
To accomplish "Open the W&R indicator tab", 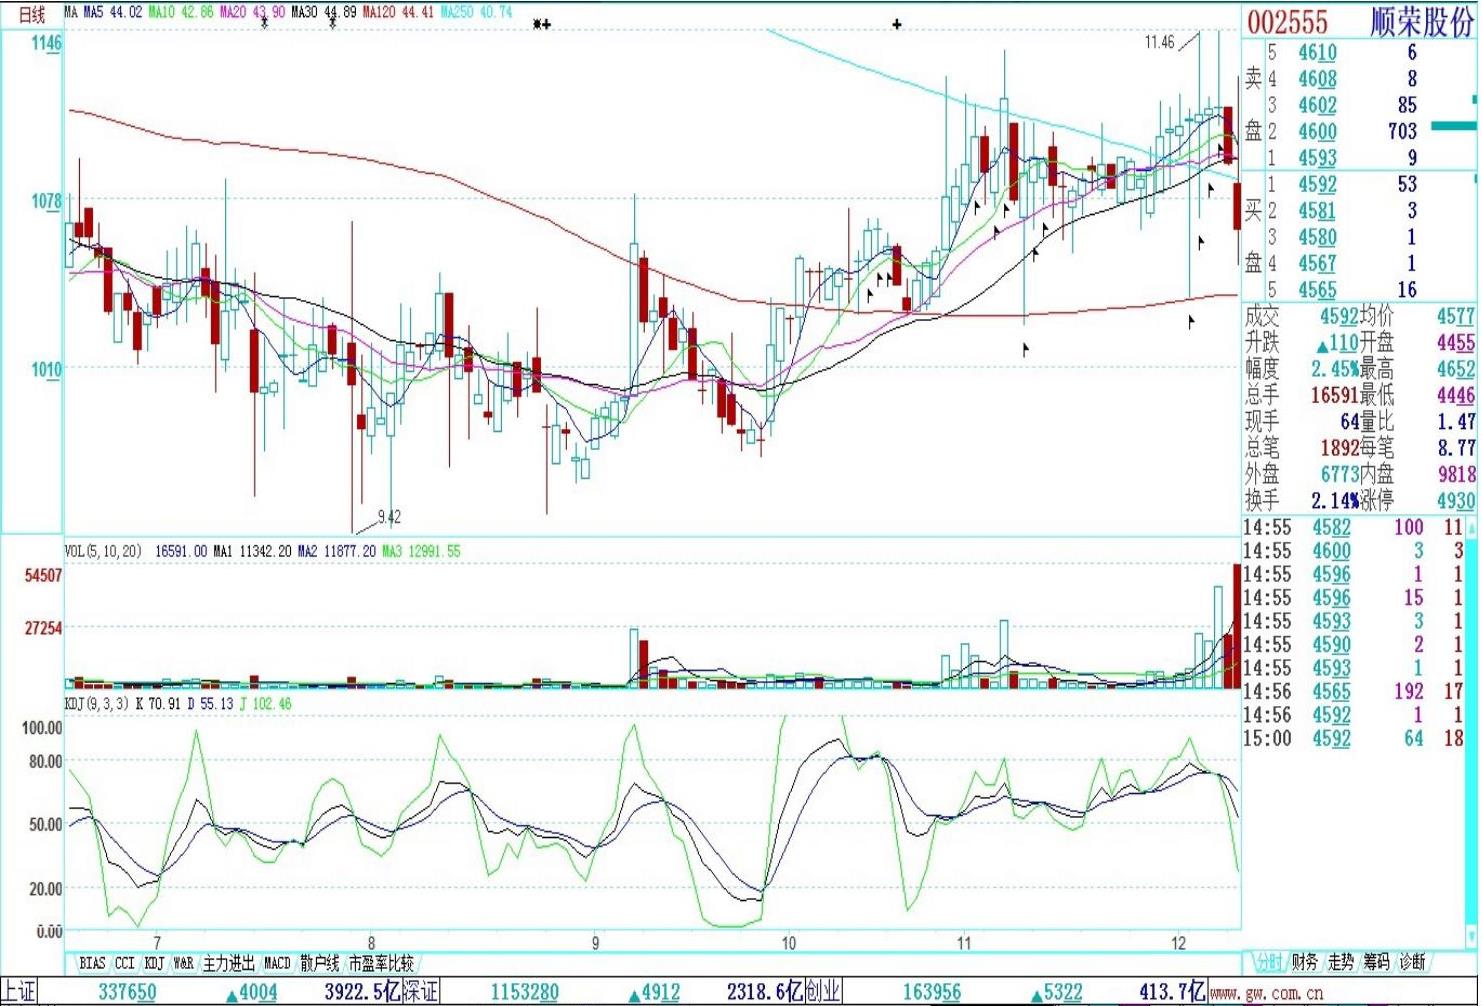I will pyautogui.click(x=184, y=964).
